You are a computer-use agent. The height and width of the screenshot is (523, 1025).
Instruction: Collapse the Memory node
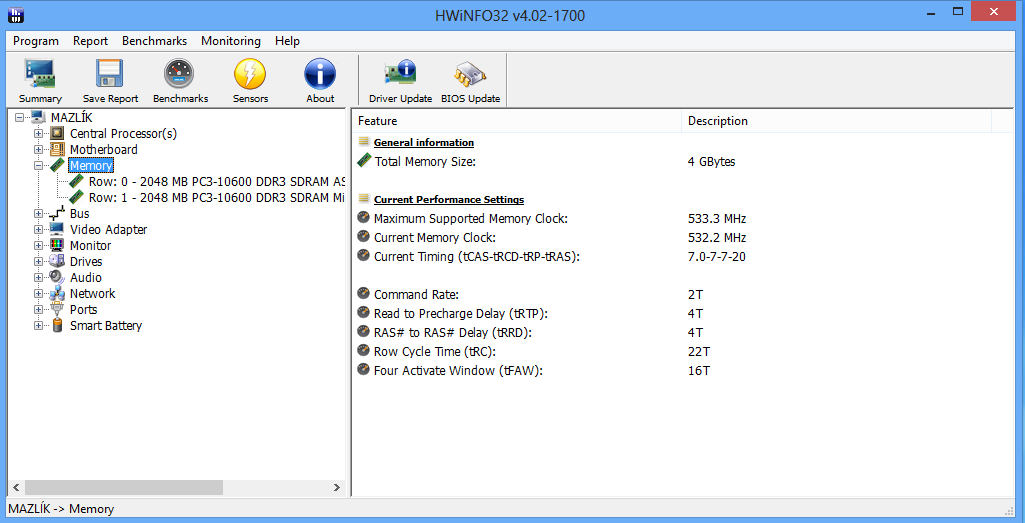39,165
